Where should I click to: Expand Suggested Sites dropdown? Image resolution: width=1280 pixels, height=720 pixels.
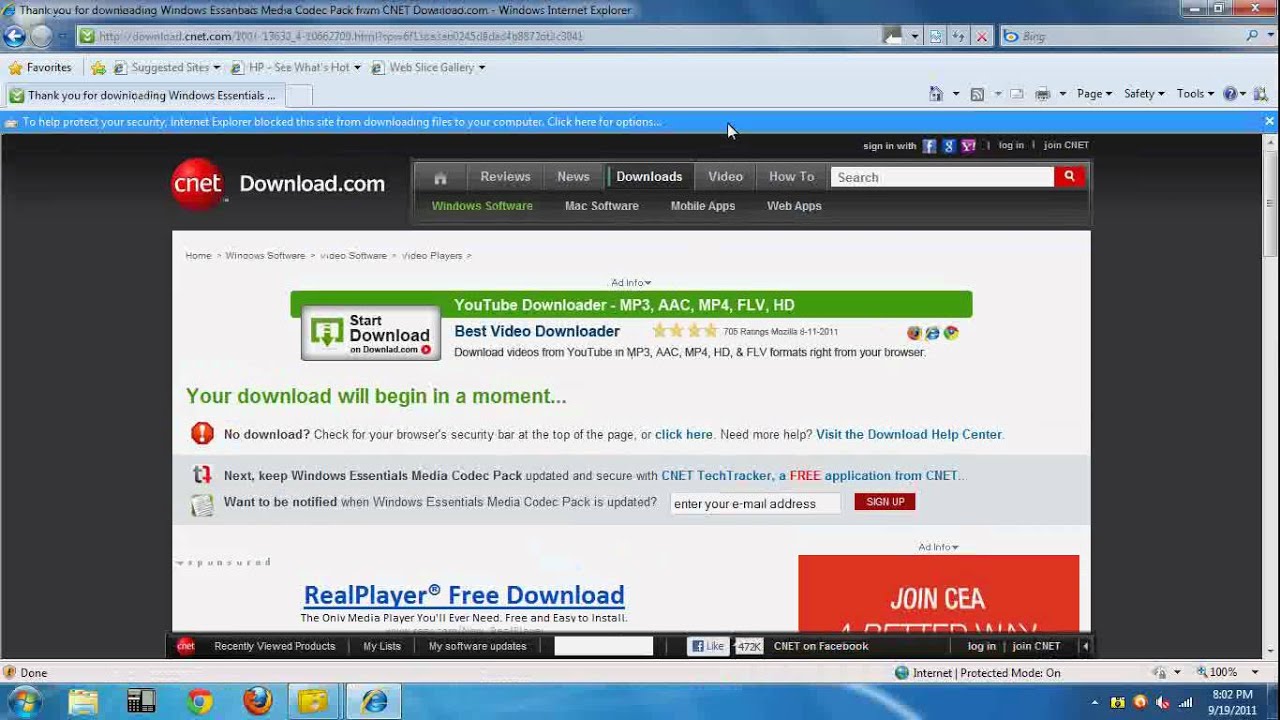point(217,68)
